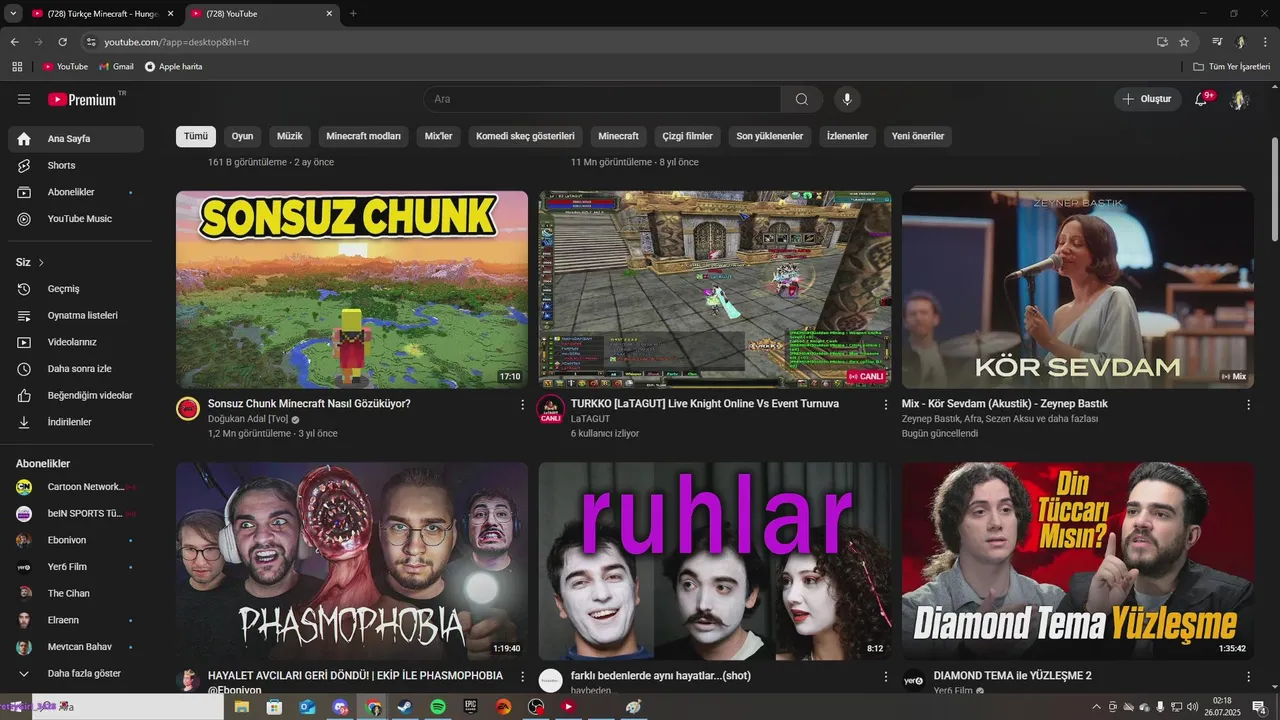The width and height of the screenshot is (1280, 720).
Task: Close the active YouTube tab
Action: pyautogui.click(x=329, y=14)
